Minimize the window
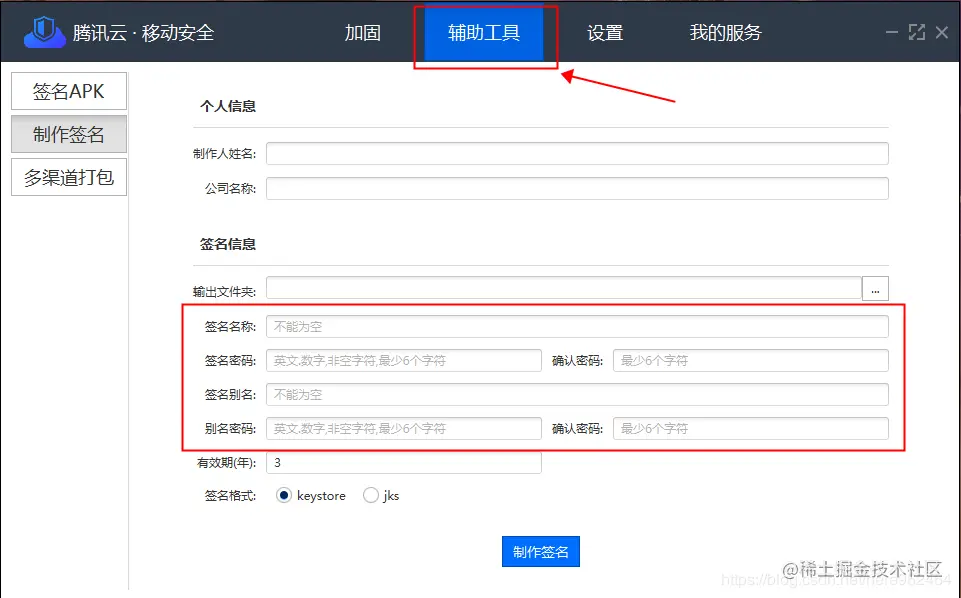The image size is (961, 598). click(892, 32)
